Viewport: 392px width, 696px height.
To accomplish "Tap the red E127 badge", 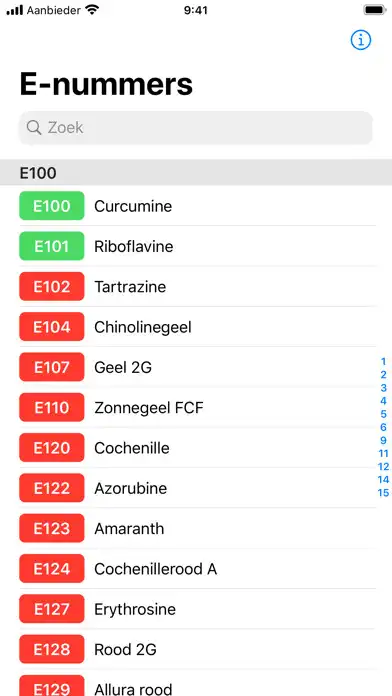I will (x=51, y=609).
